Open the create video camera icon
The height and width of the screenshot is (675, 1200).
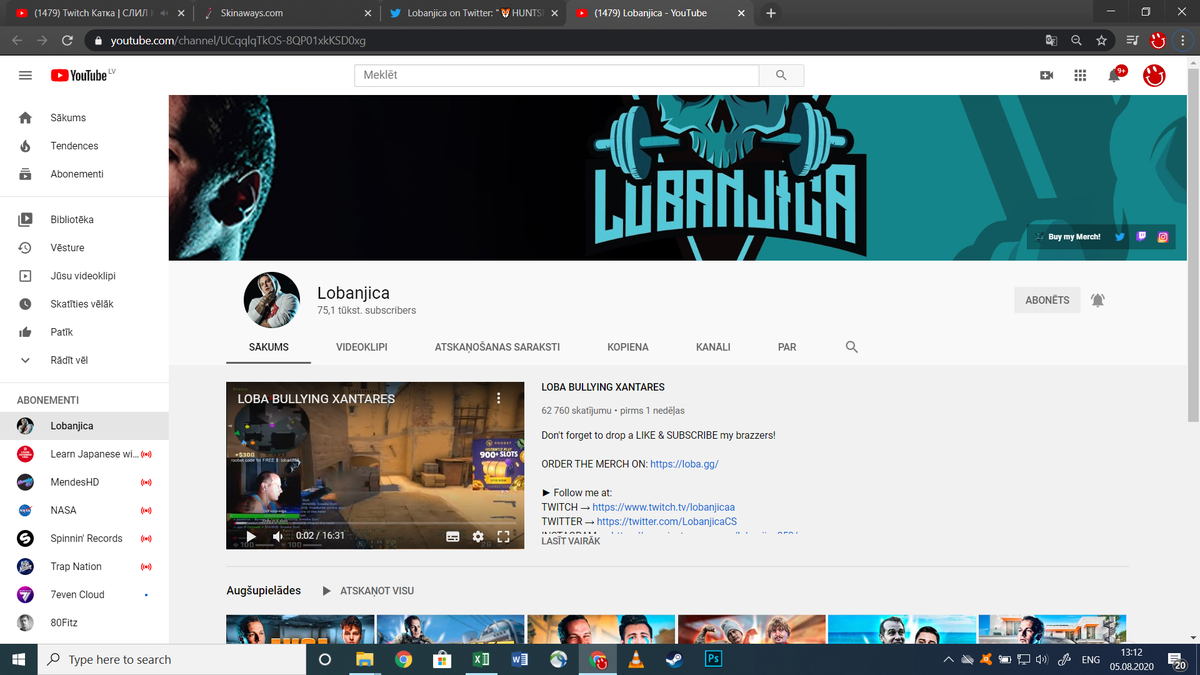1046,75
